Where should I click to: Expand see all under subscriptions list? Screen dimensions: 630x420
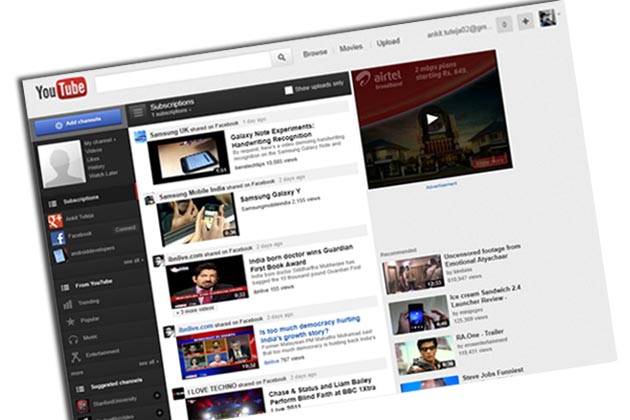[x=133, y=261]
